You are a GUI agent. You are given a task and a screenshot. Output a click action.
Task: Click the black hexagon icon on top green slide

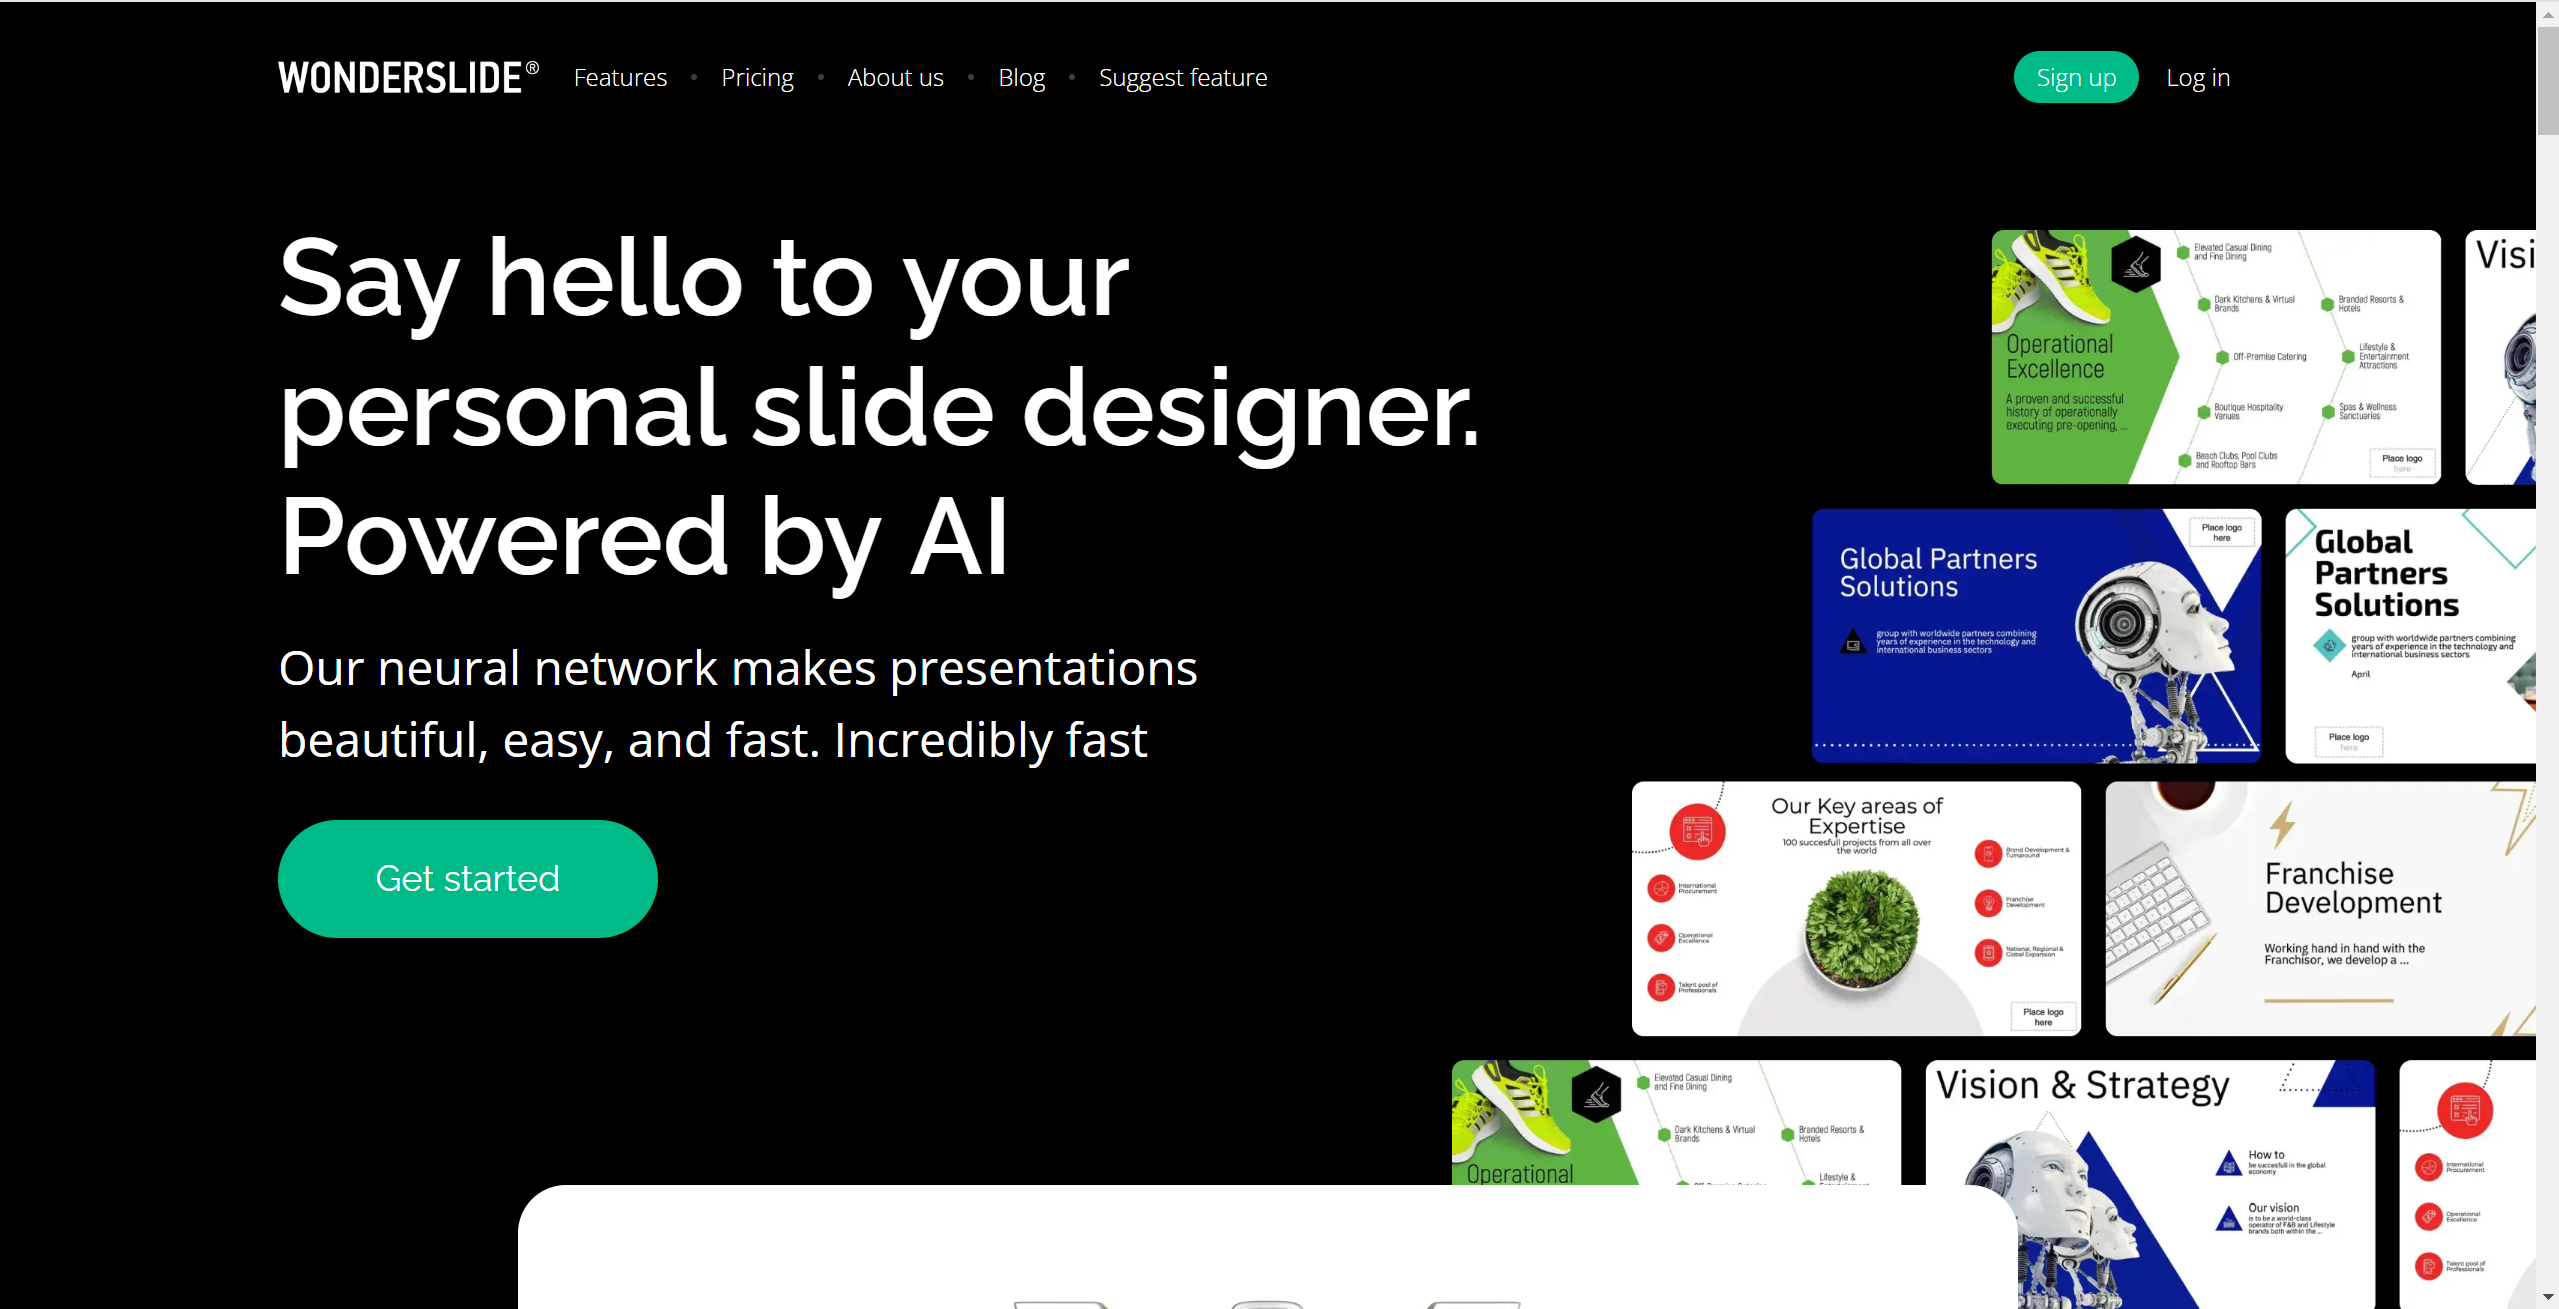(x=2136, y=265)
